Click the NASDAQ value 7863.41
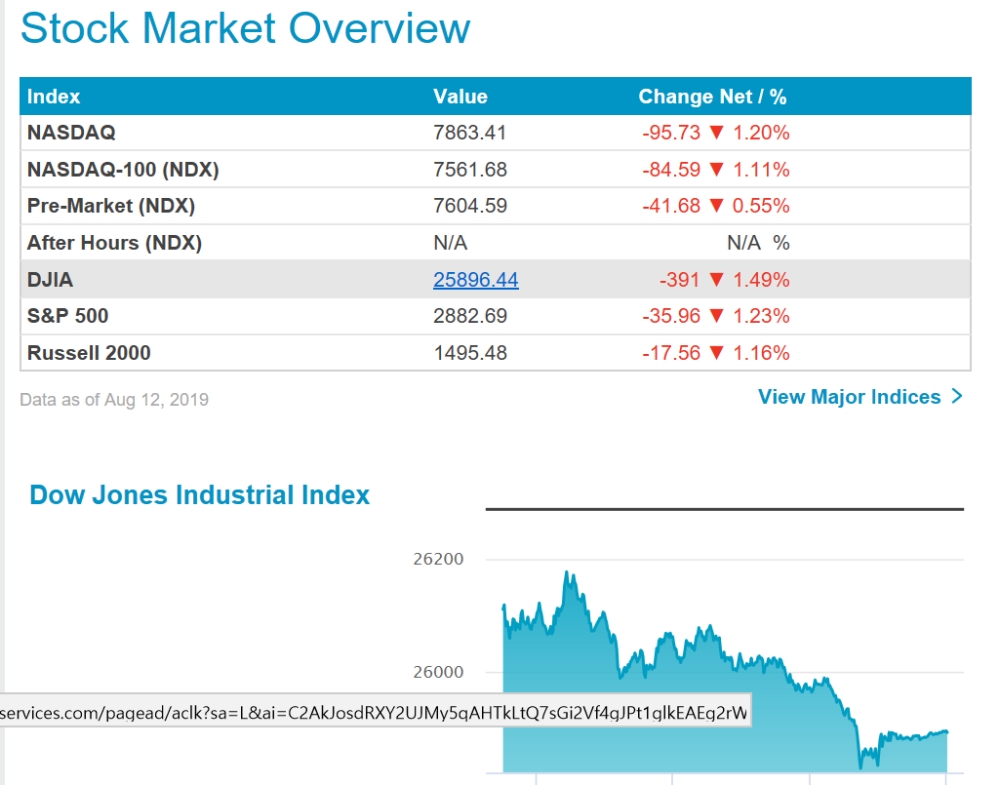 click(x=470, y=133)
